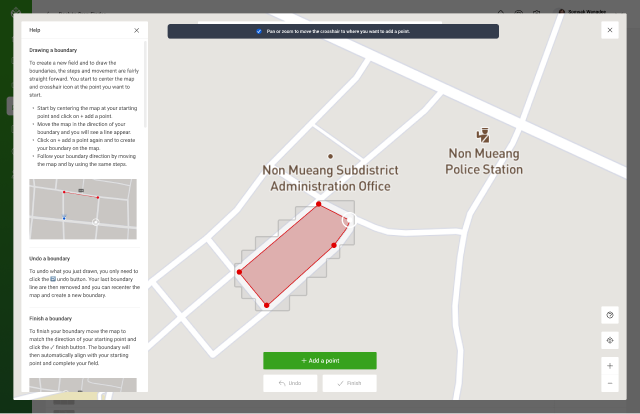The height and width of the screenshot is (414, 640).
Task: Click the "Drawing a boundary" heading
Action: coord(53,50)
